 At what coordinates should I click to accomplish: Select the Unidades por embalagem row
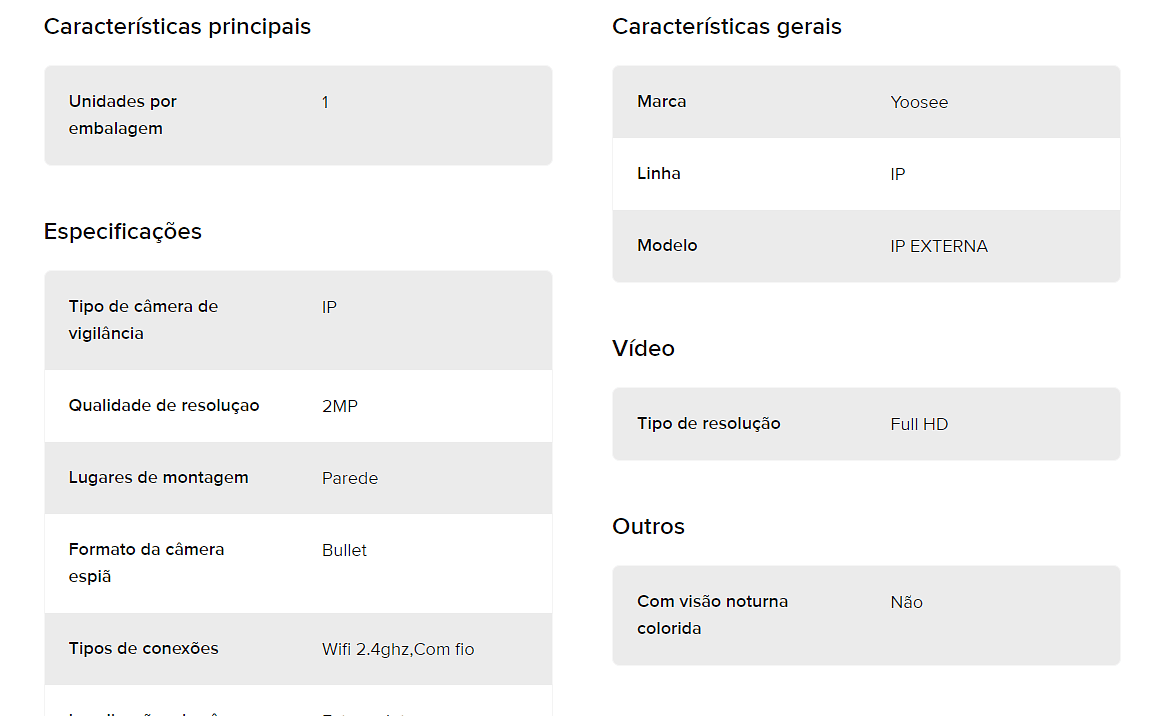tap(298, 115)
